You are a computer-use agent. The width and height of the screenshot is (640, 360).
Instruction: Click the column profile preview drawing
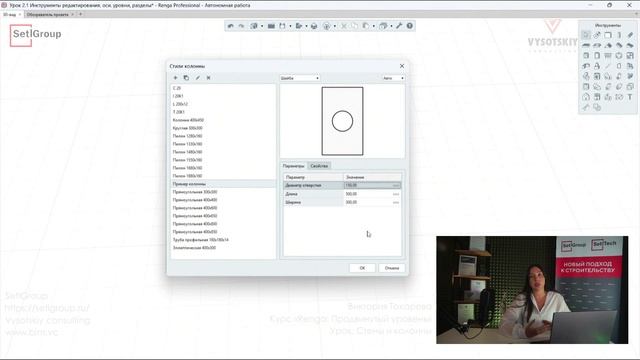[x=342, y=121]
